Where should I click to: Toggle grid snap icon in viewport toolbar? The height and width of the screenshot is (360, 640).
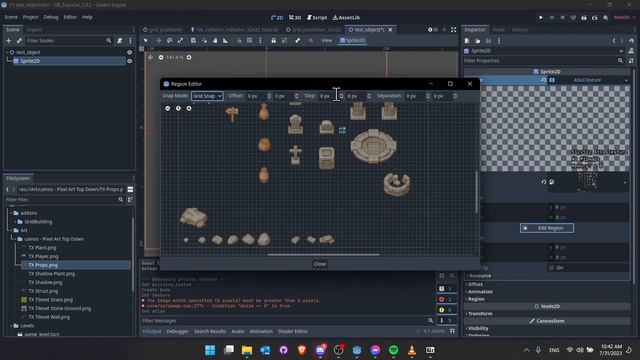point(249,40)
